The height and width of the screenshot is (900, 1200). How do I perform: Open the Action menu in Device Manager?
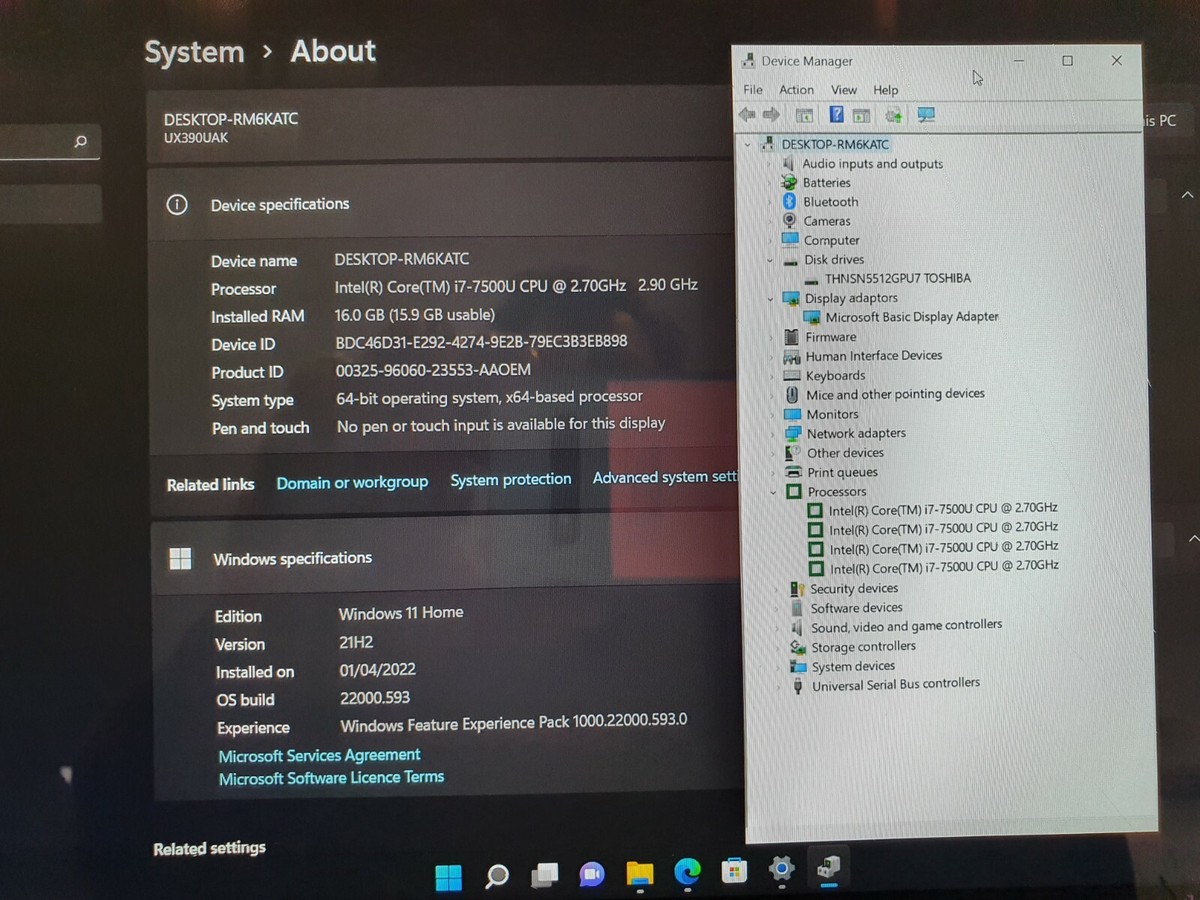click(x=796, y=89)
